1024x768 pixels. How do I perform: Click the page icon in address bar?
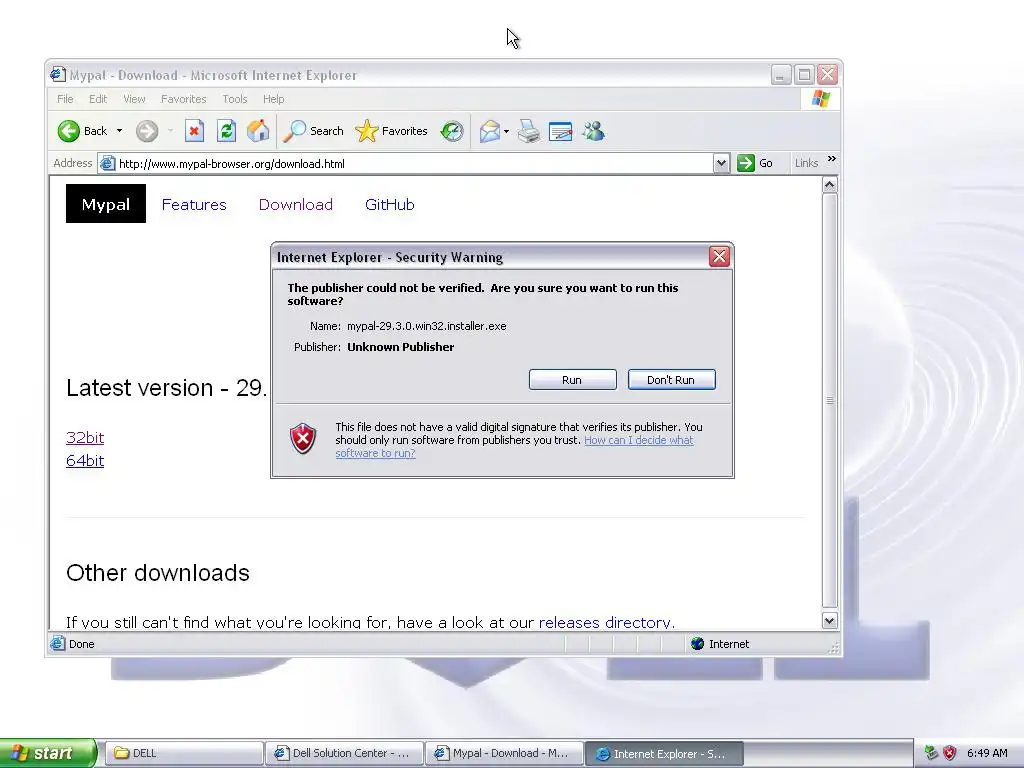point(107,163)
